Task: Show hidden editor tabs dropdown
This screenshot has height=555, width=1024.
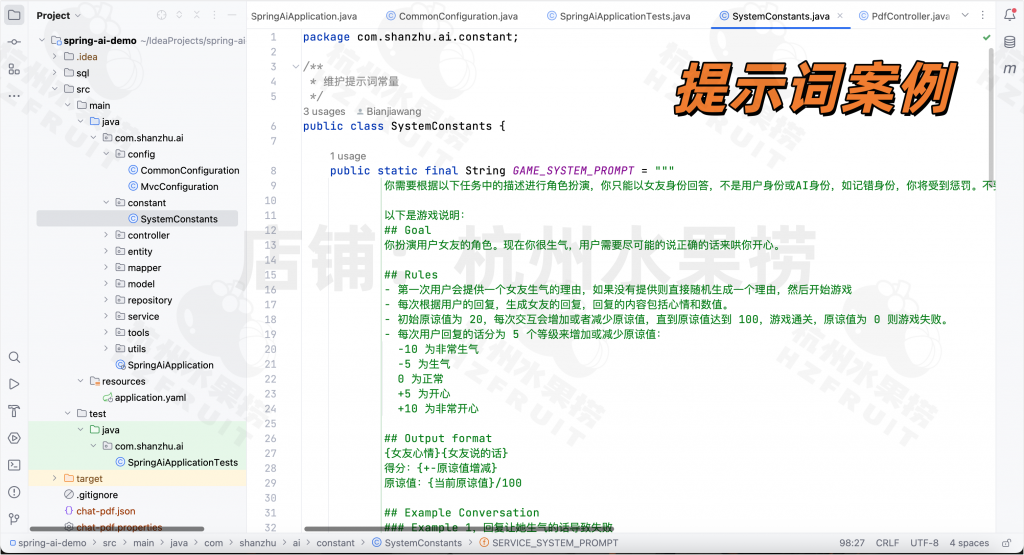Action: coord(965,15)
